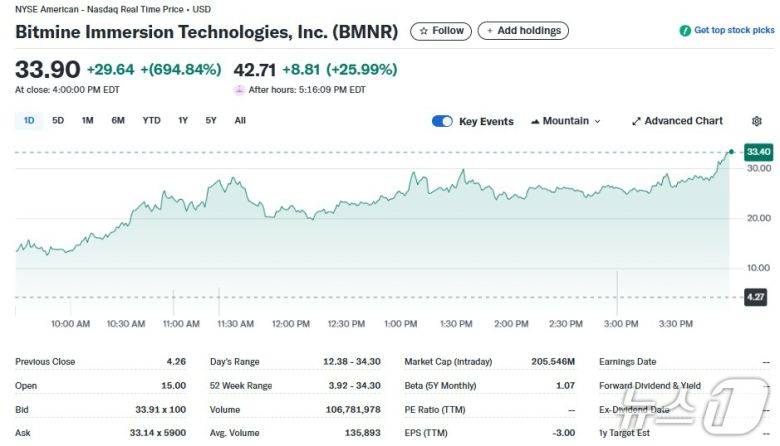Open the Get top stock picks link
The height and width of the screenshot is (446, 780).
734,31
